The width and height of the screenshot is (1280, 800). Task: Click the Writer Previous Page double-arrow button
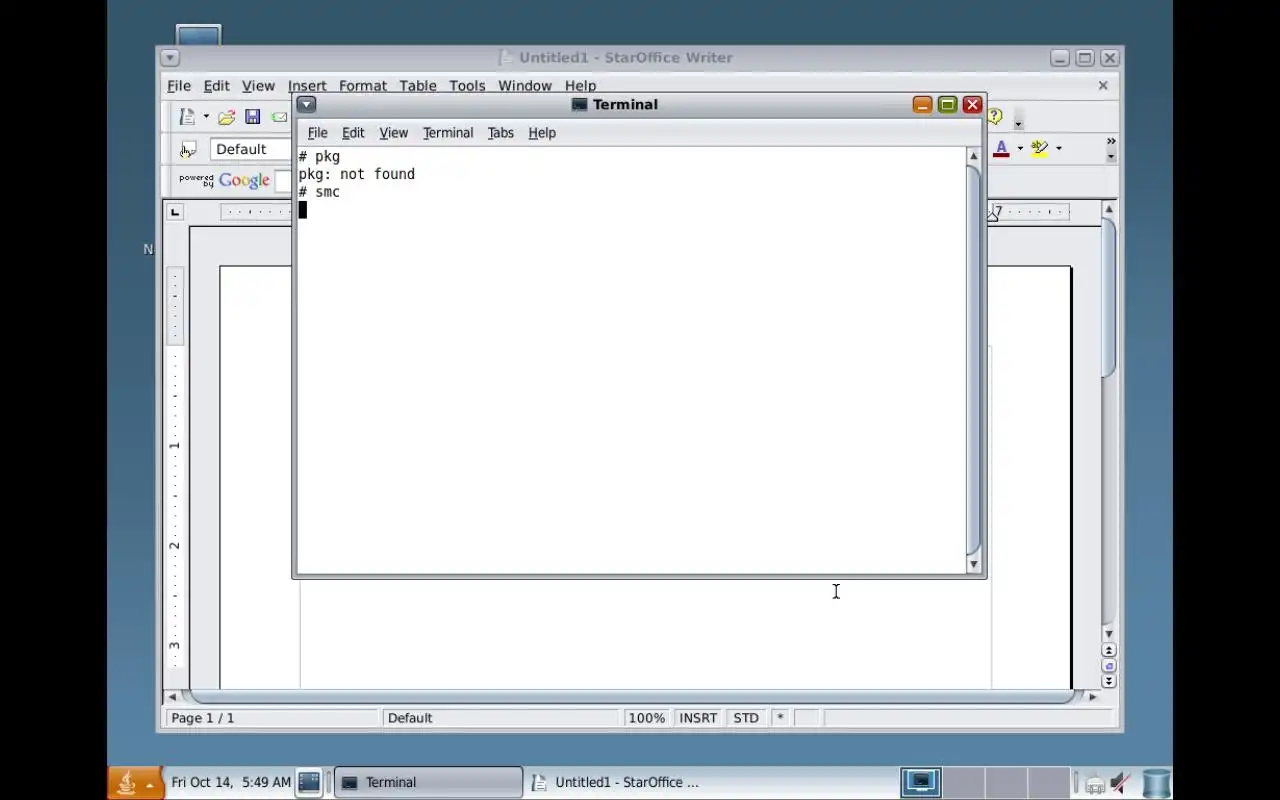point(1108,650)
